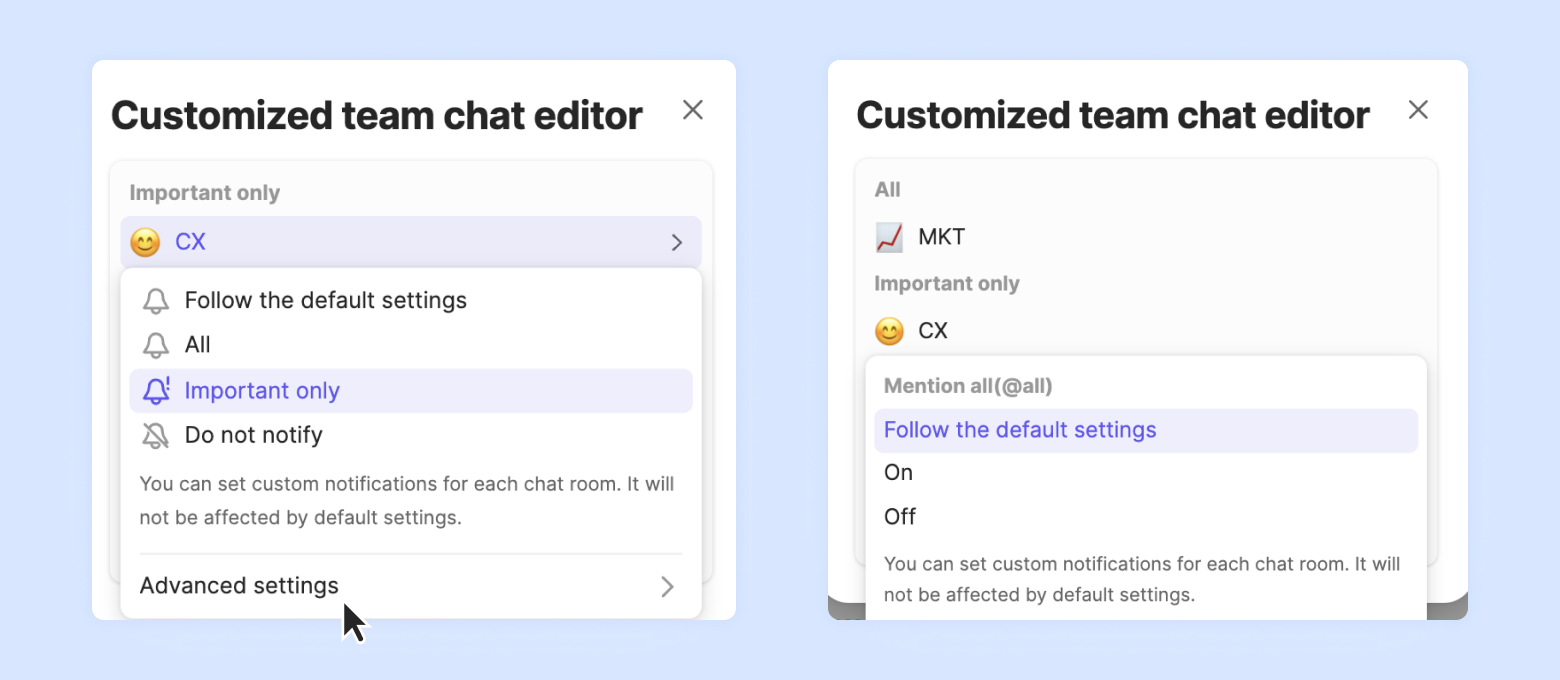Click the chart emoji next to MKT
This screenshot has width=1560, height=680.
click(889, 237)
